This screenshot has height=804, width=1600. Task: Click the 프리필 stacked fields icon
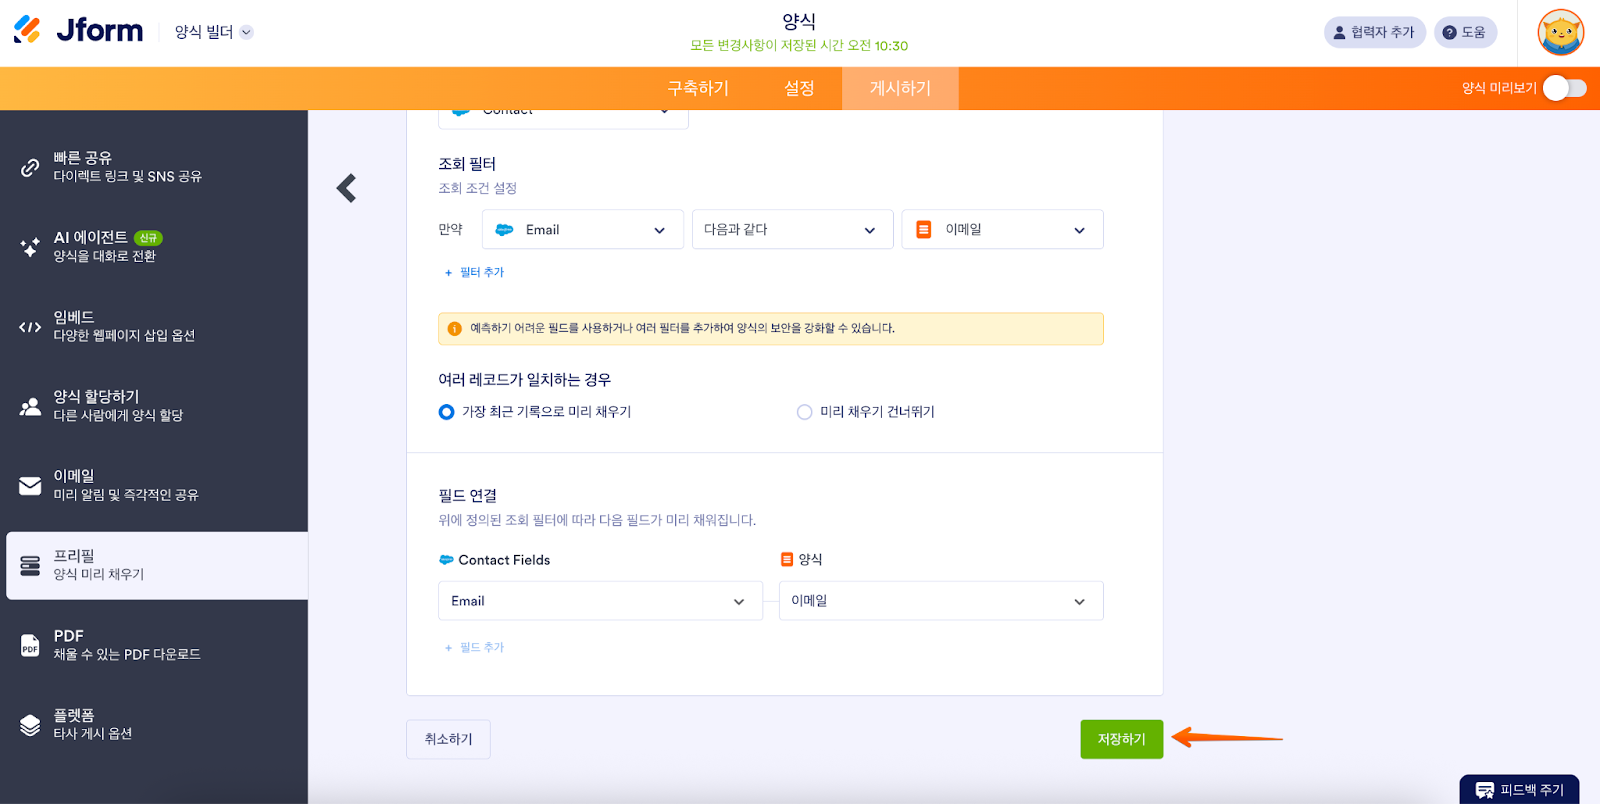tap(30, 566)
